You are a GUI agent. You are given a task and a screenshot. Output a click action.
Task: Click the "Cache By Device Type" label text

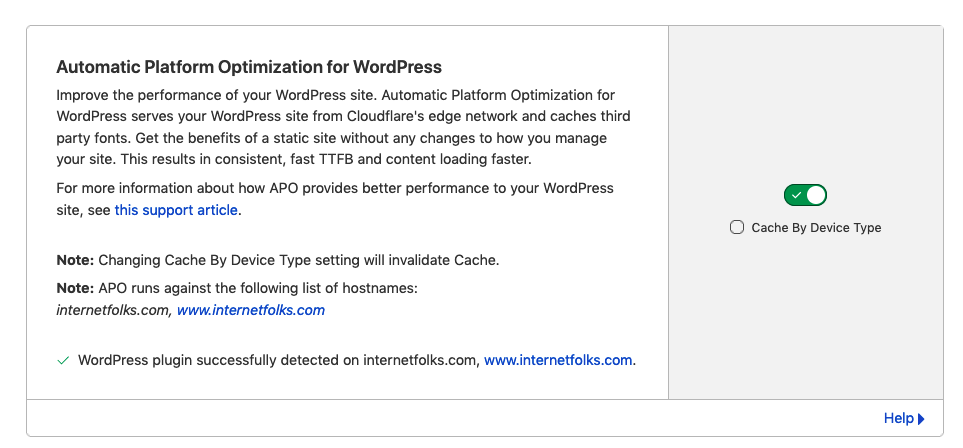[x=816, y=228]
